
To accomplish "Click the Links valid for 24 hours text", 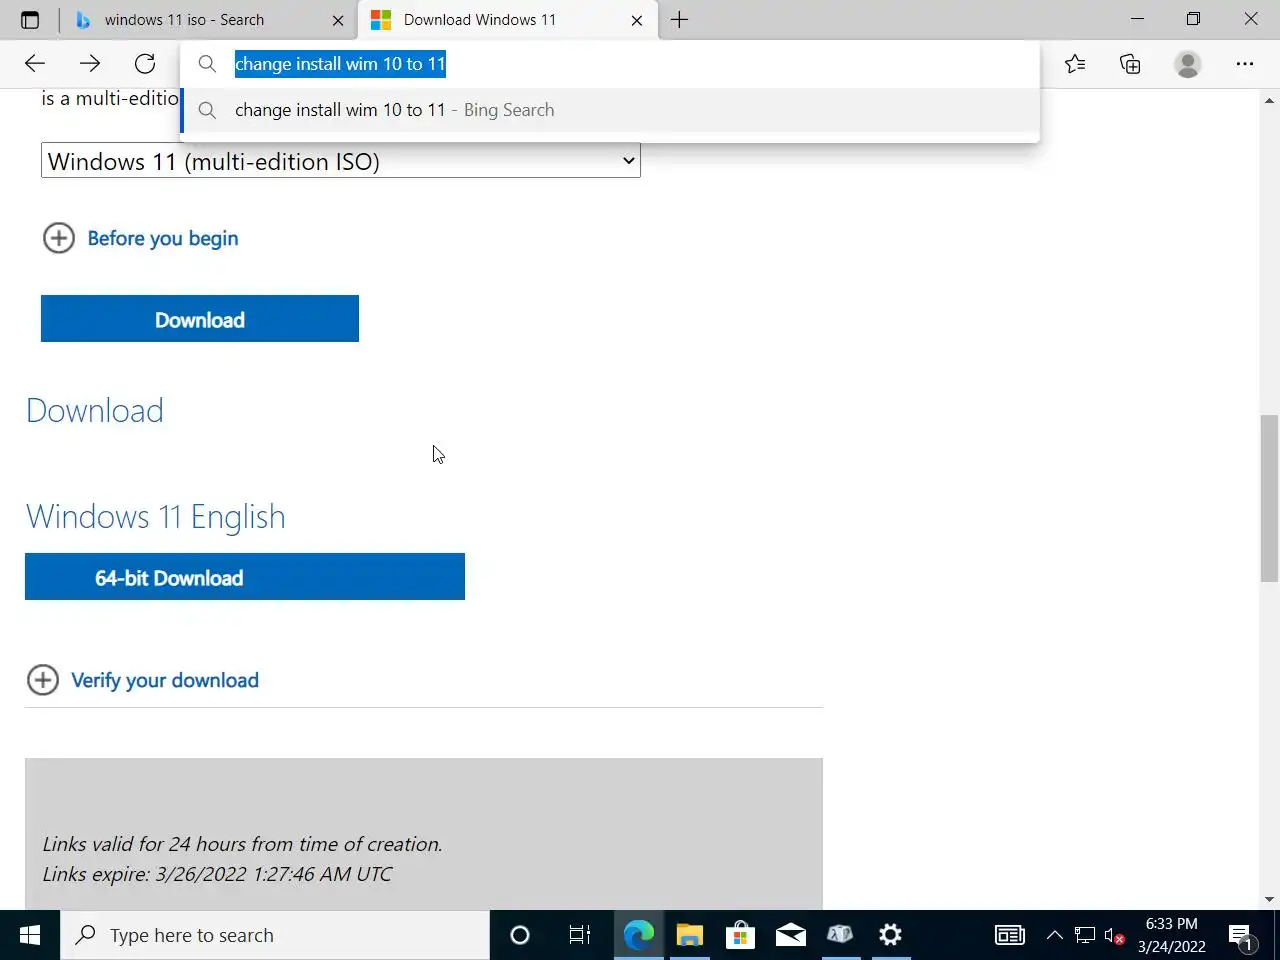I will click(242, 844).
